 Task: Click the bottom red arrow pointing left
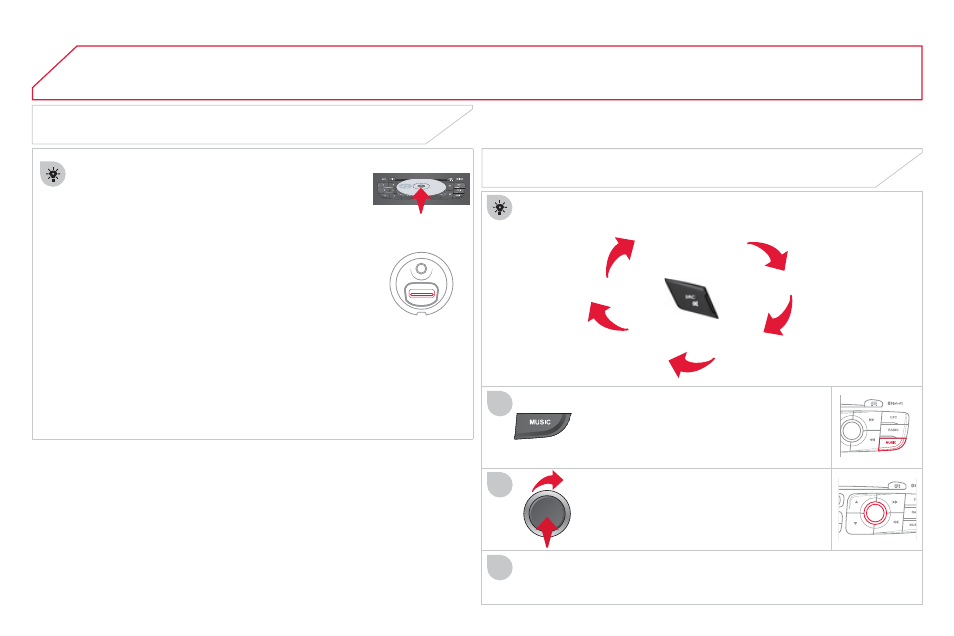[691, 365]
